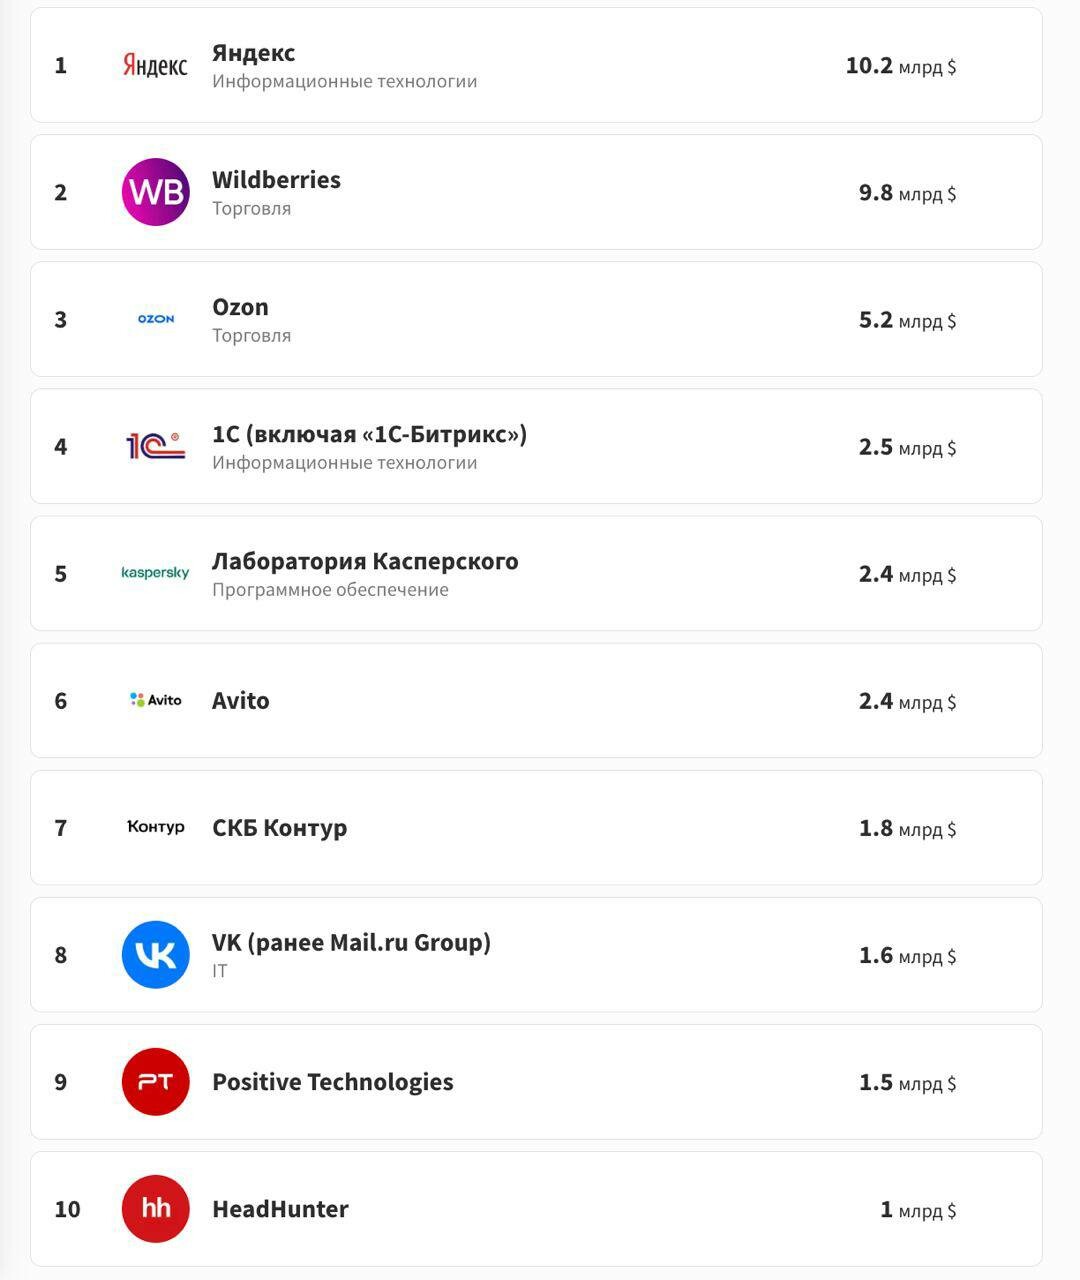Screen dimensions: 1080x1280
Task: Select the blue Ozon logo
Action: (x=156, y=319)
